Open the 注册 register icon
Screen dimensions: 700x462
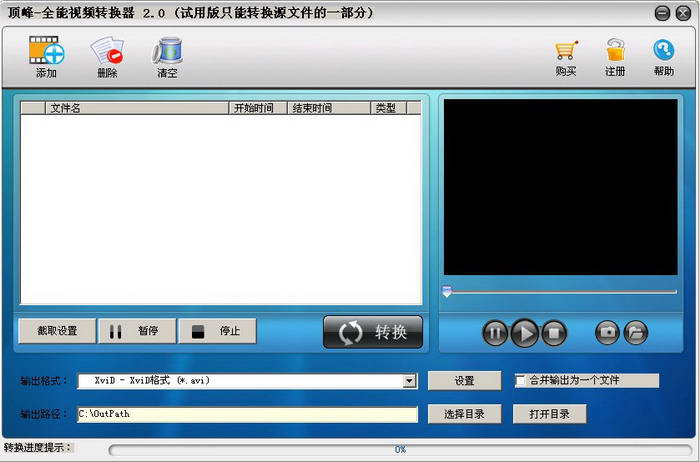[615, 50]
